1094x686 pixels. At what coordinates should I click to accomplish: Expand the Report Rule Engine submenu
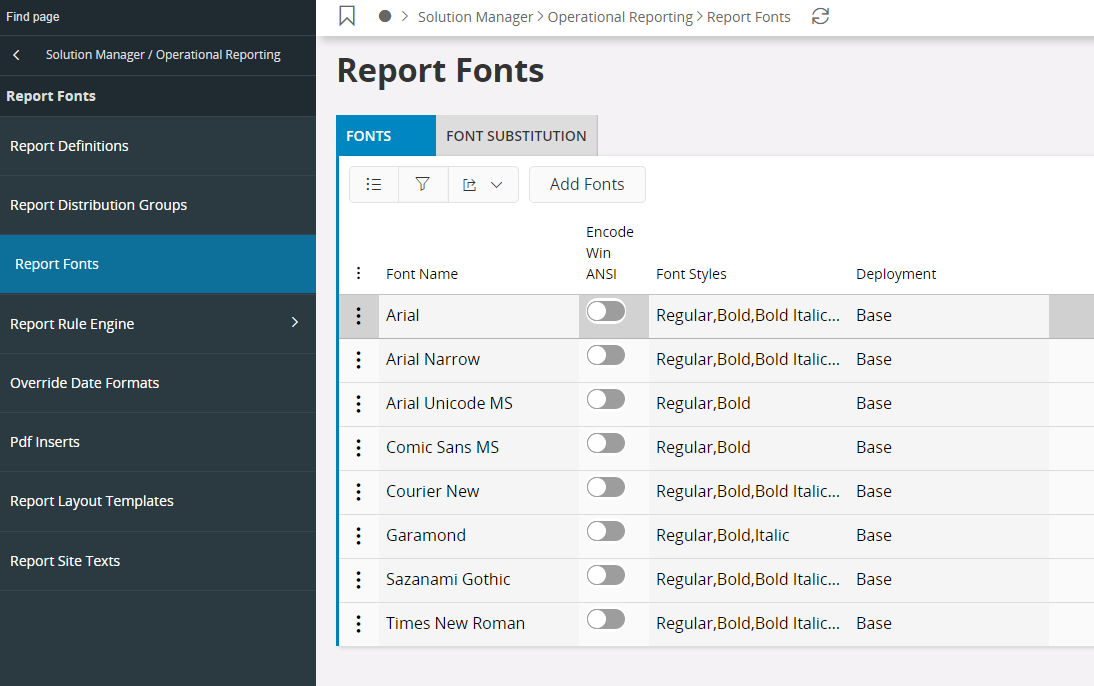pos(294,322)
